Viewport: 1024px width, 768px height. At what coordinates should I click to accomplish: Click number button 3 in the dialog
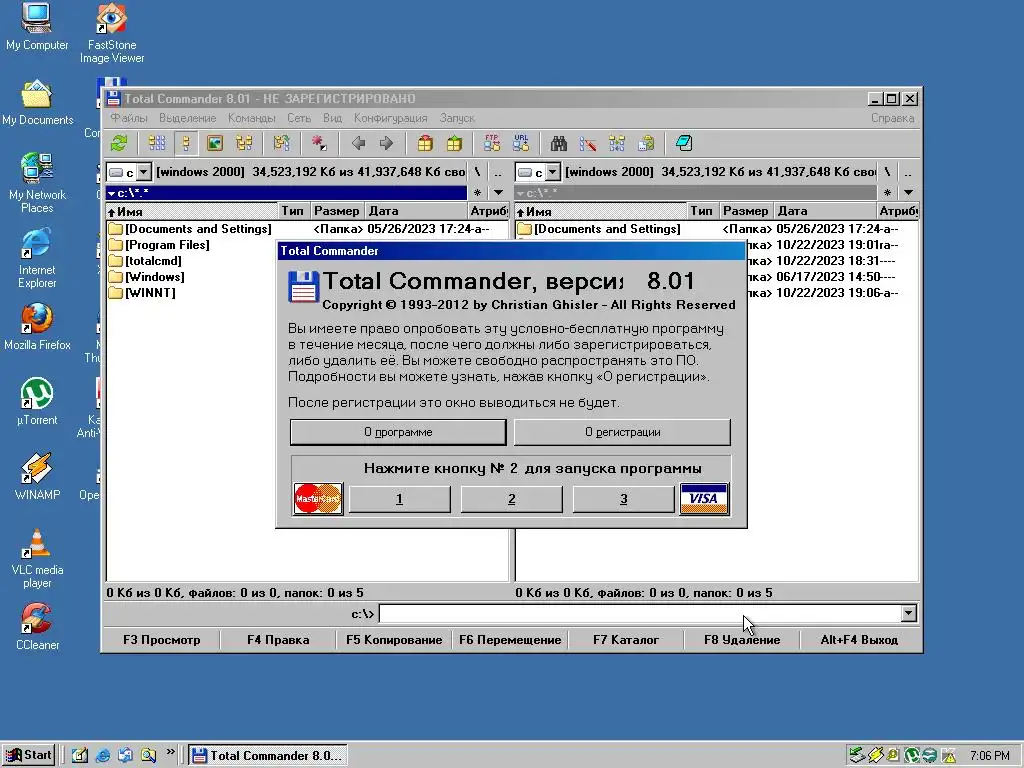624,500
